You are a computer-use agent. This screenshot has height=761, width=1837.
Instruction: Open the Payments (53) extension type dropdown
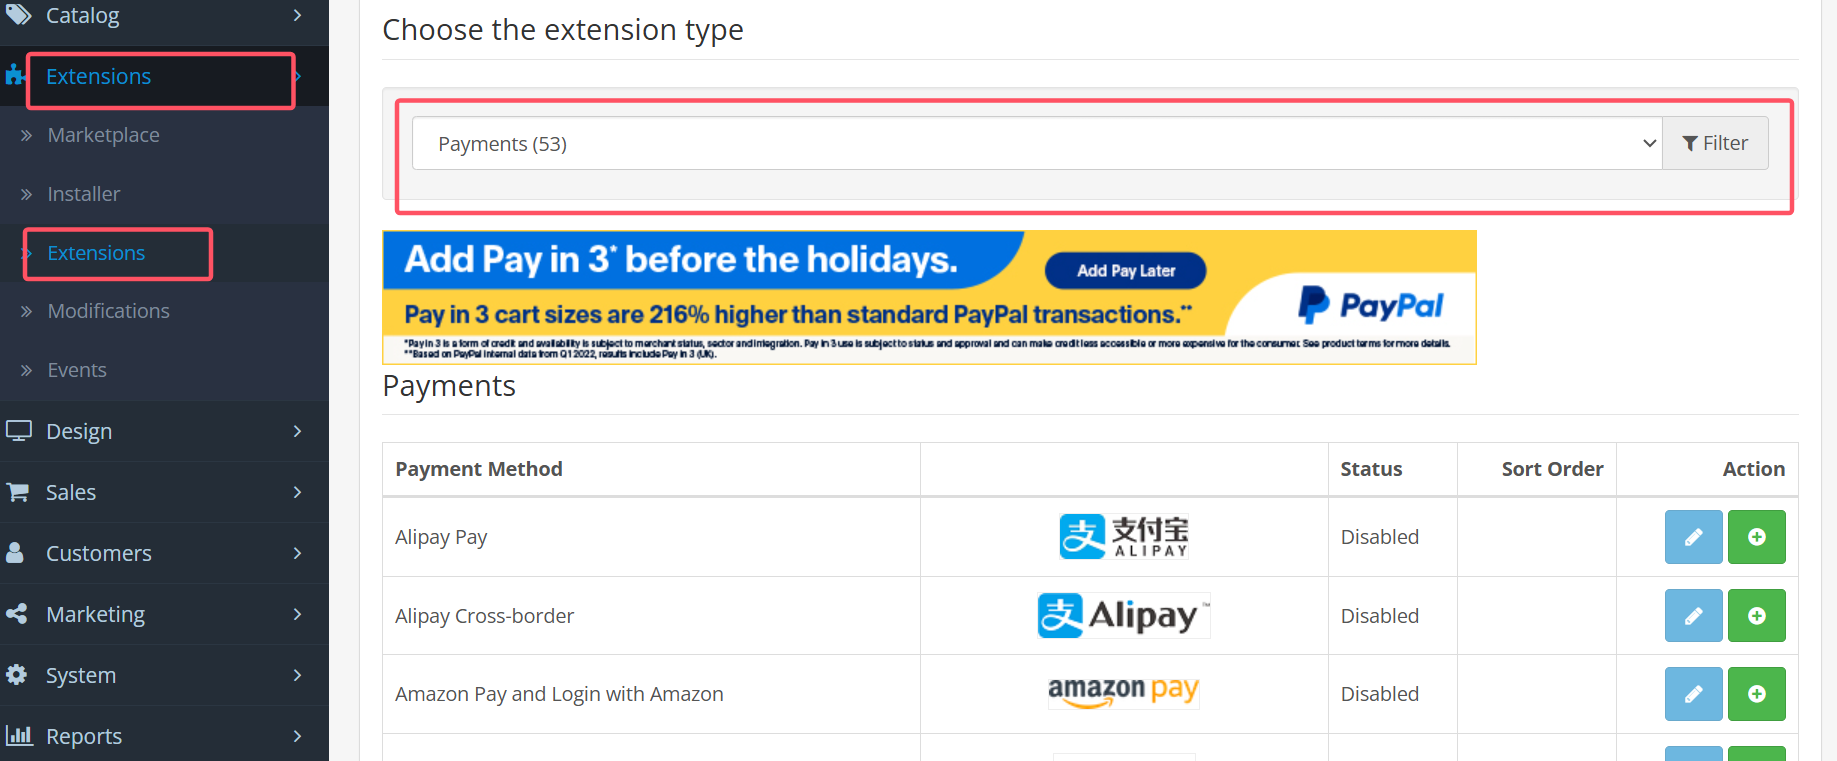pos(1036,144)
